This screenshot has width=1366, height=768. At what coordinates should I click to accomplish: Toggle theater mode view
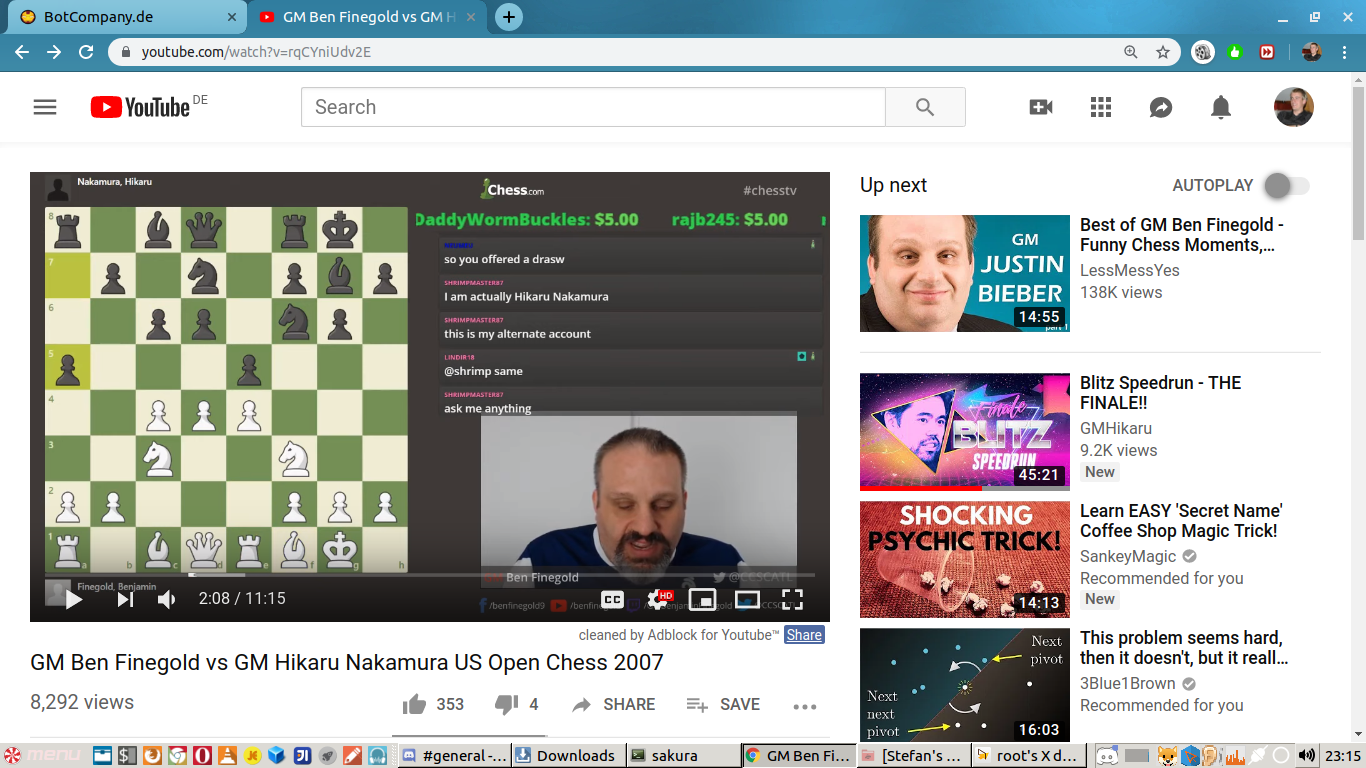[747, 599]
